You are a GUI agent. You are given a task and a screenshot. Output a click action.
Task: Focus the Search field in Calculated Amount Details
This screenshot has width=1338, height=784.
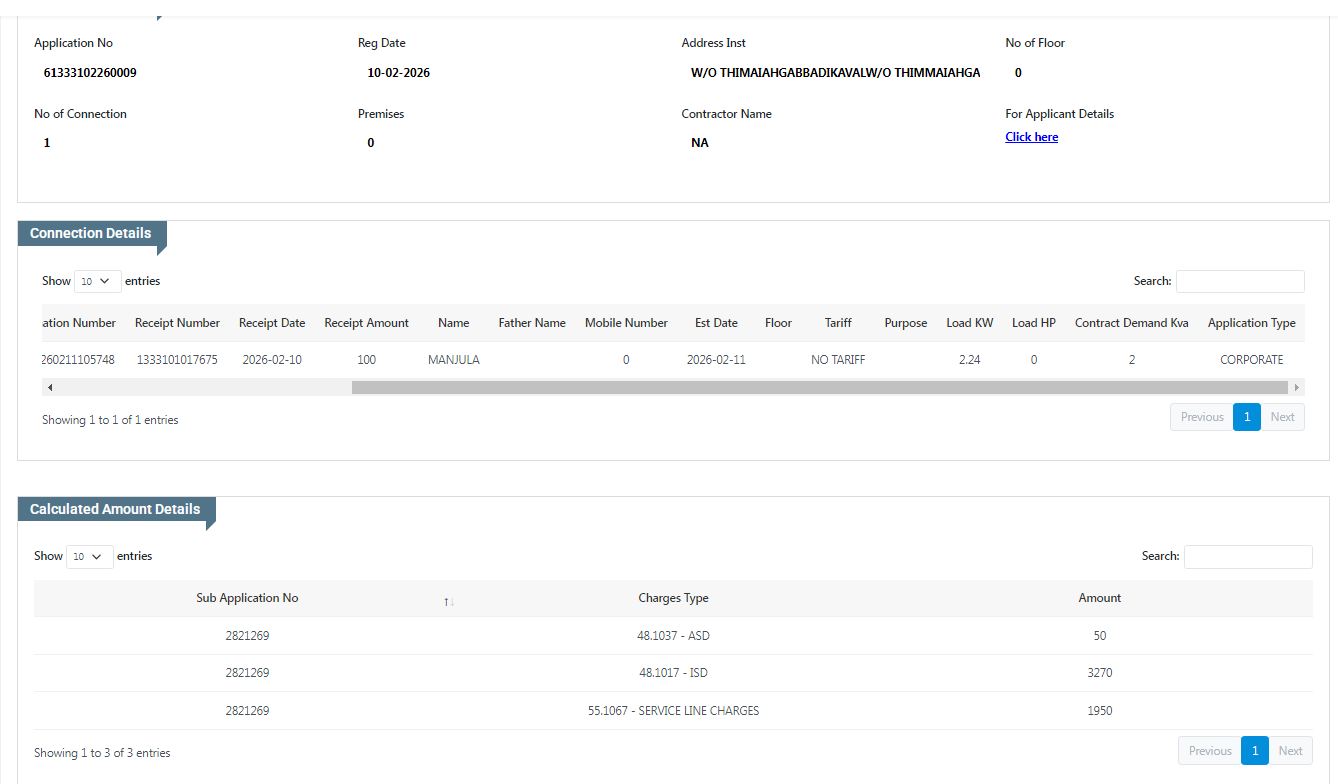coord(1247,556)
